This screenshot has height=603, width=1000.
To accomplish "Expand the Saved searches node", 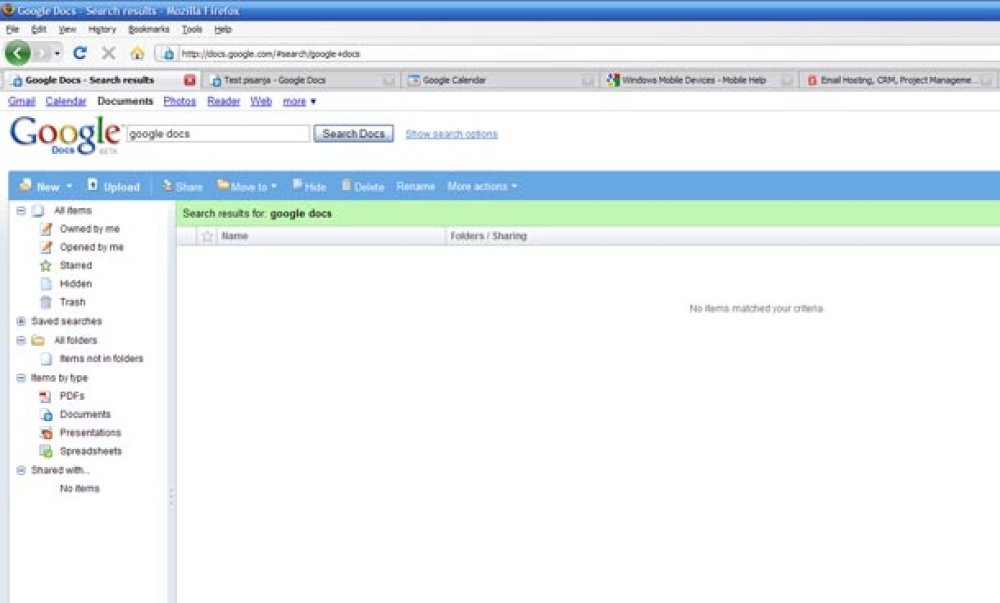I will tap(21, 321).
